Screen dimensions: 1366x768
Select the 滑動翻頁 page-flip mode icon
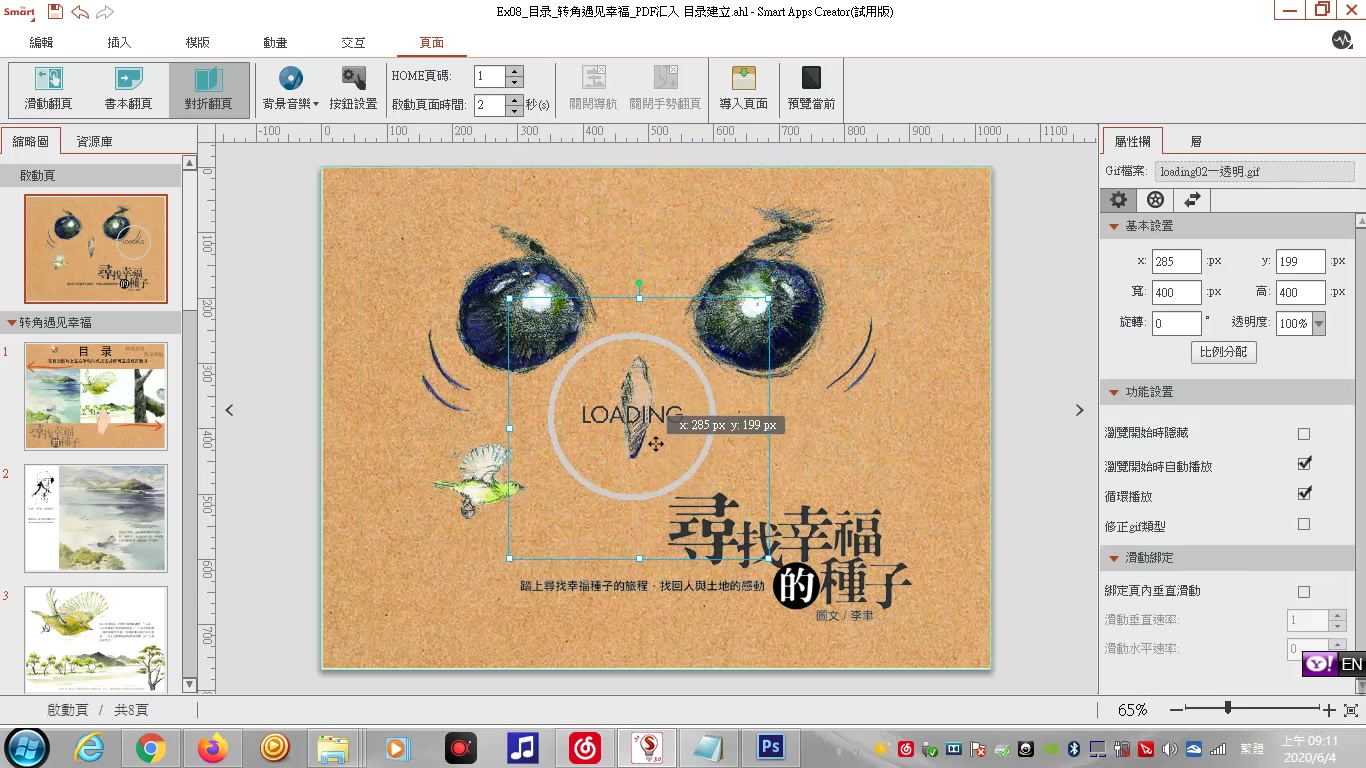pyautogui.click(x=48, y=89)
